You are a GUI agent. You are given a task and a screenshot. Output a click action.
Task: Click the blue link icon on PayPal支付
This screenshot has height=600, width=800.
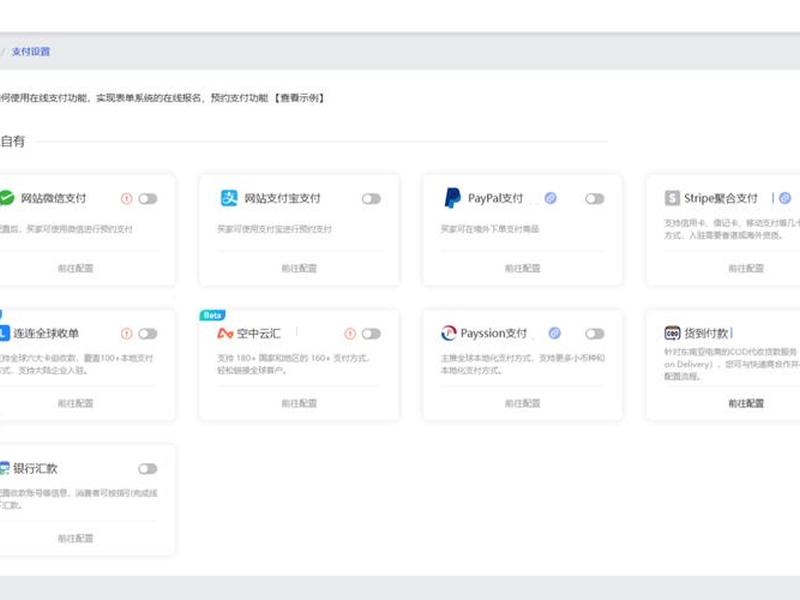coord(551,198)
